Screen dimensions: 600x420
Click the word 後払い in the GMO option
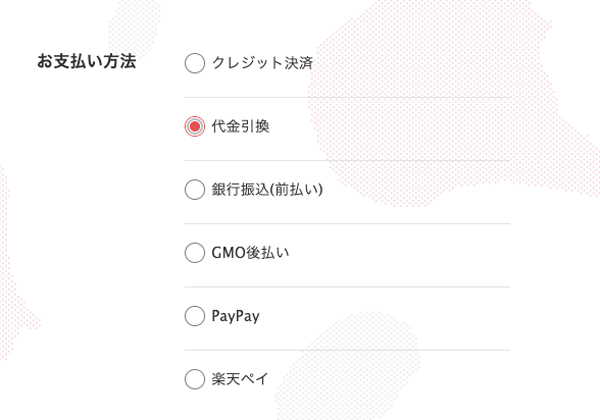268,253
